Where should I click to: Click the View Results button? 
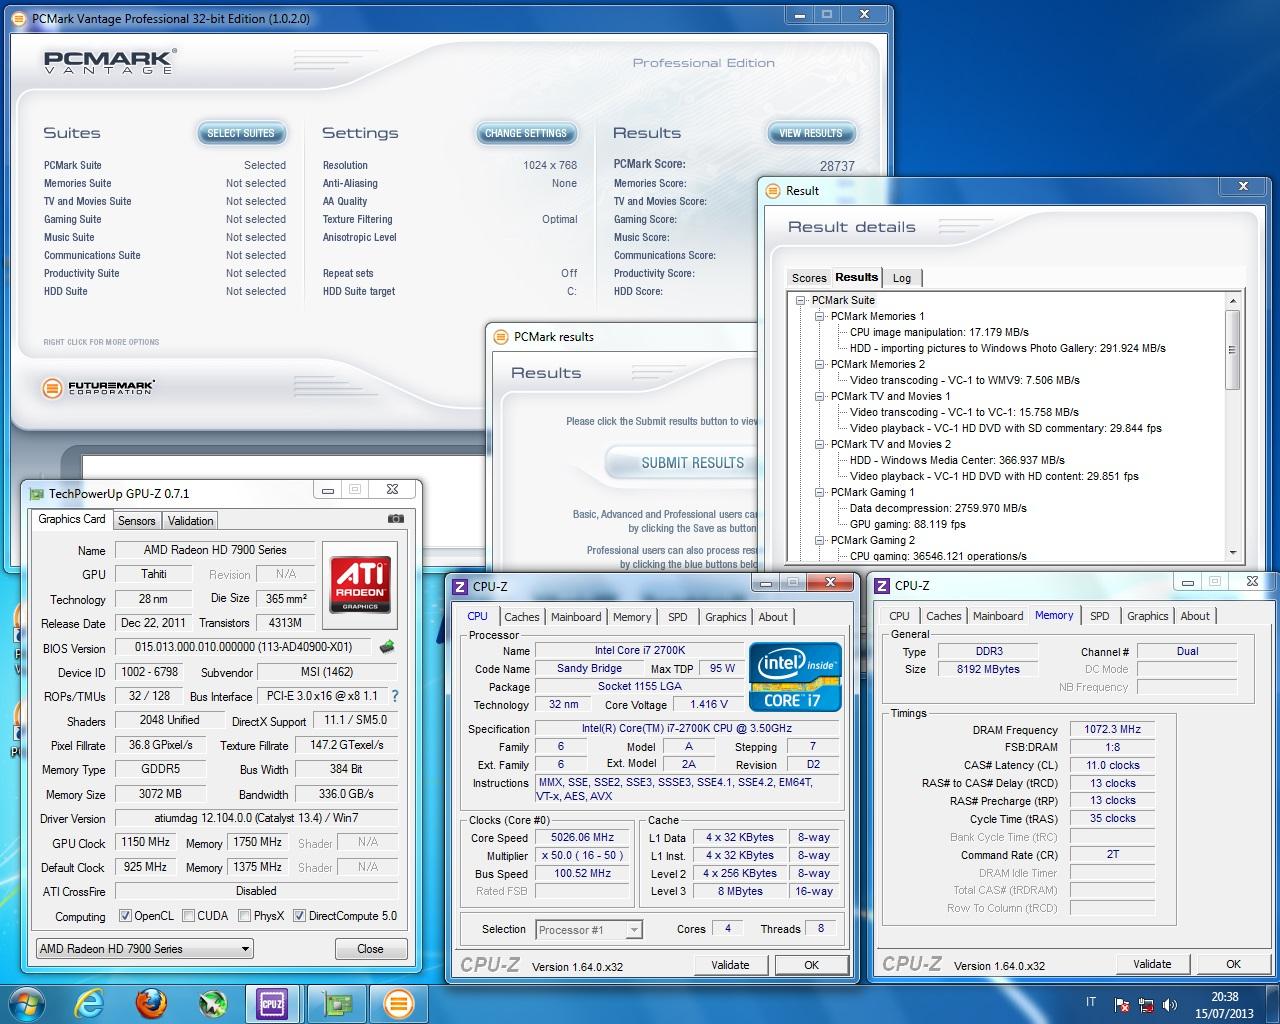click(x=811, y=133)
